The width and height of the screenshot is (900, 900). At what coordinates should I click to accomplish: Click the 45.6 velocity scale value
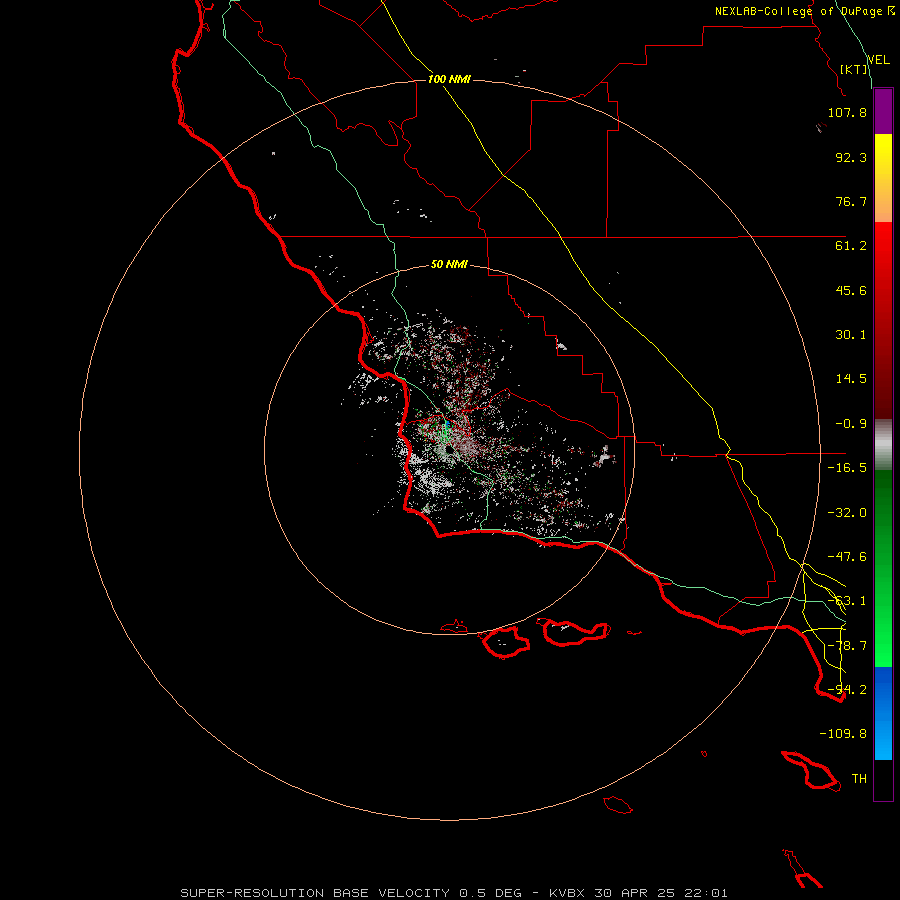coord(851,290)
